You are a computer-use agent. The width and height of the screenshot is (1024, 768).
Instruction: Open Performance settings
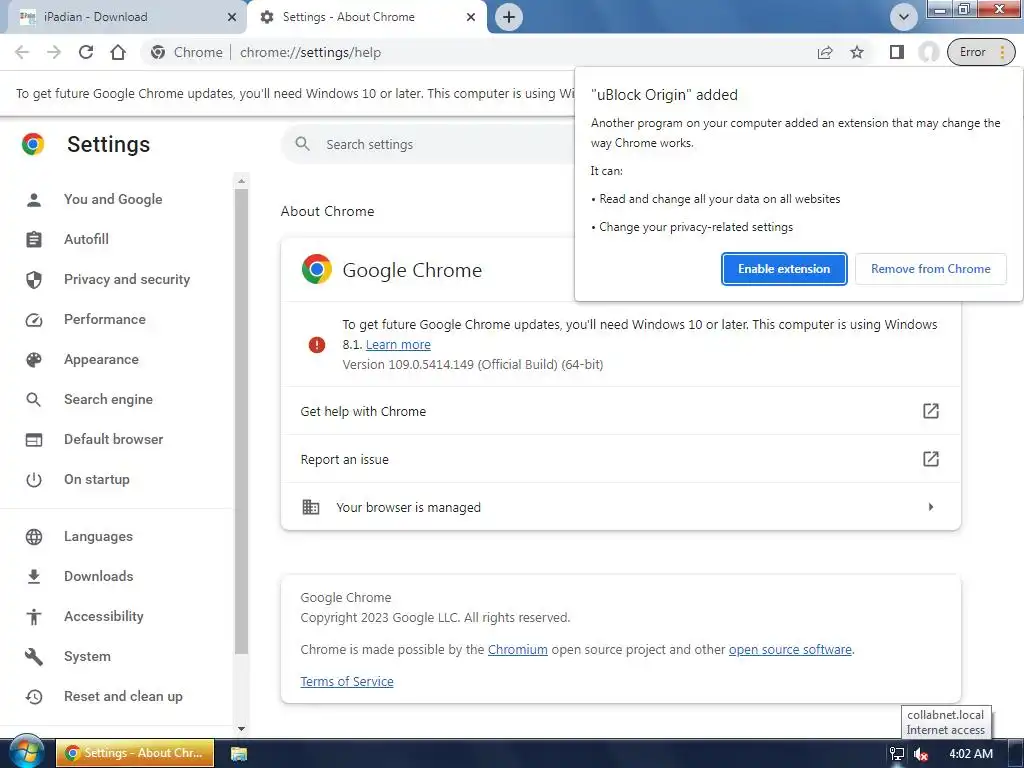coord(104,319)
